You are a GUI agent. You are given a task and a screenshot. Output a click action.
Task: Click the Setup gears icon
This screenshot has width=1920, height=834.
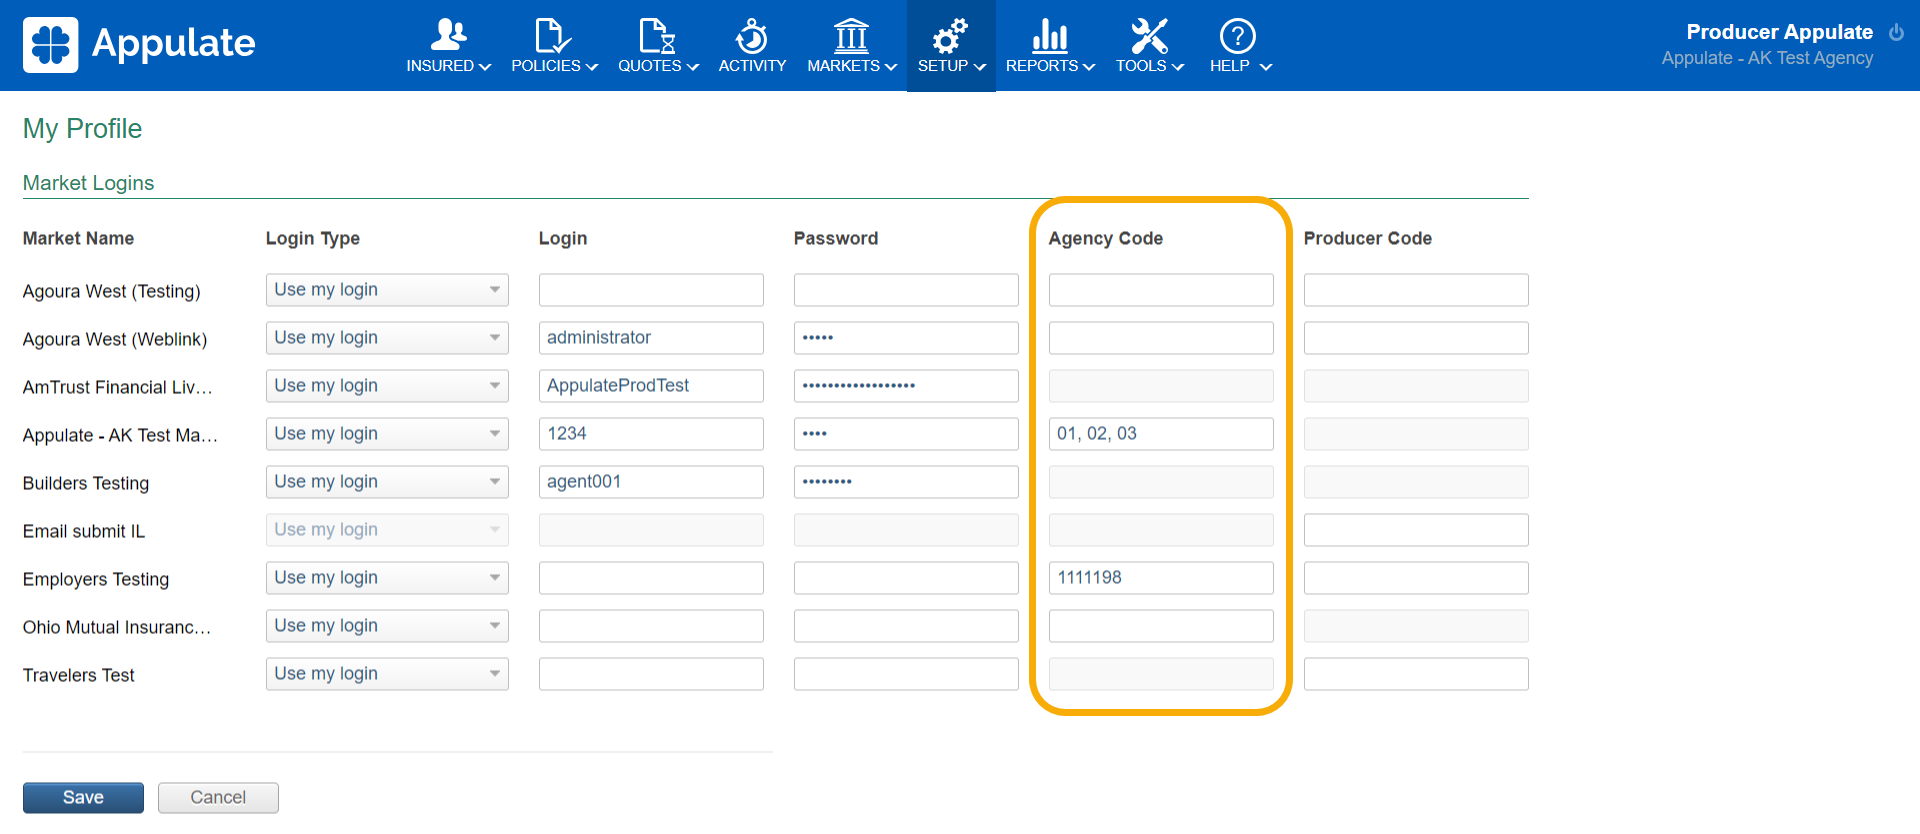click(x=950, y=35)
